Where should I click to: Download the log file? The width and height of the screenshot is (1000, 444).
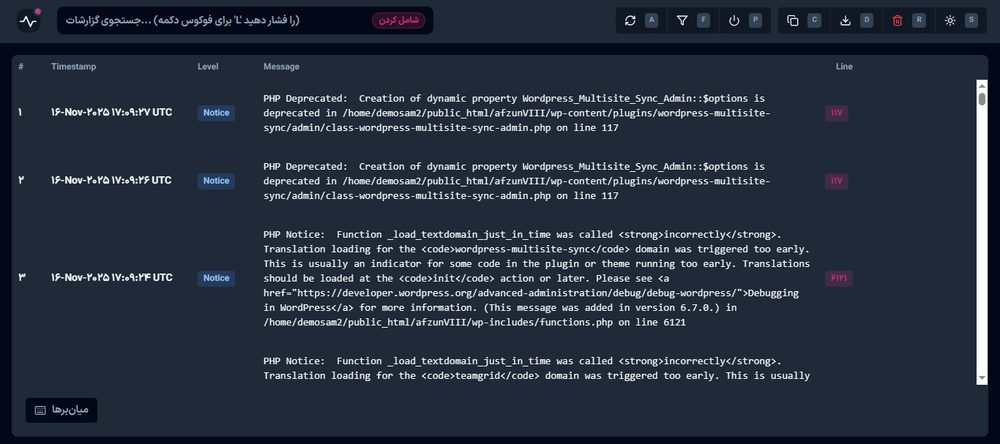pyautogui.click(x=845, y=20)
